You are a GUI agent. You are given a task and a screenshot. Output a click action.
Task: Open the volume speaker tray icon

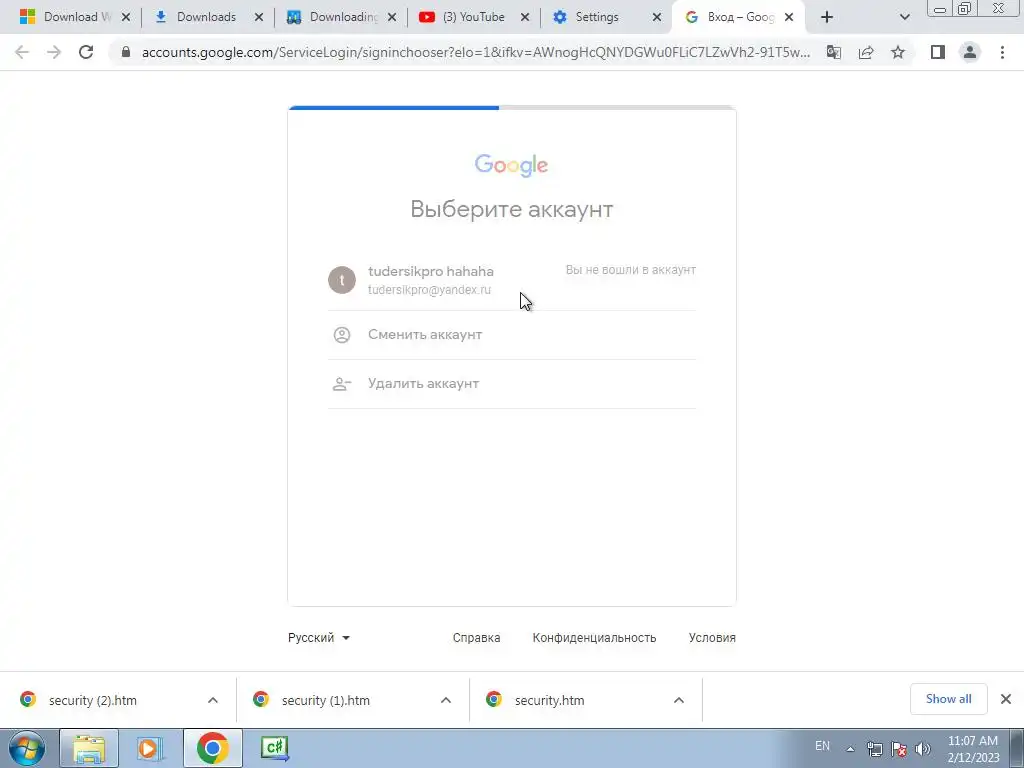pyautogui.click(x=923, y=749)
